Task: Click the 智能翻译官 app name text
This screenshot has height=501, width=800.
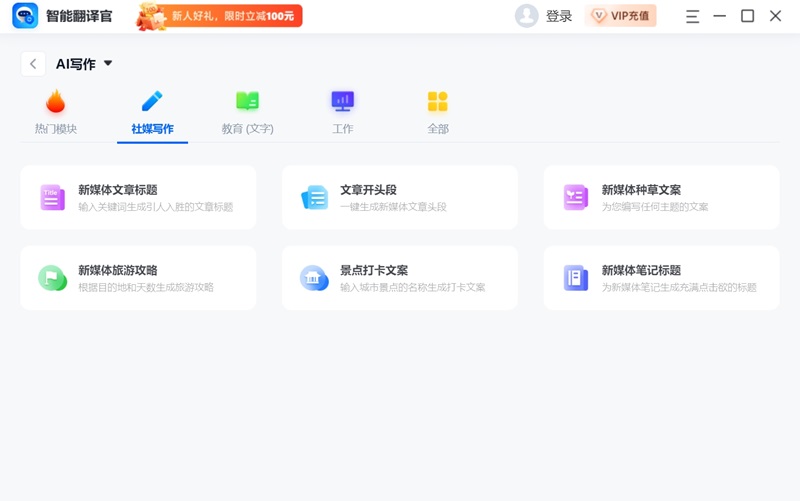Action: pyautogui.click(x=79, y=16)
